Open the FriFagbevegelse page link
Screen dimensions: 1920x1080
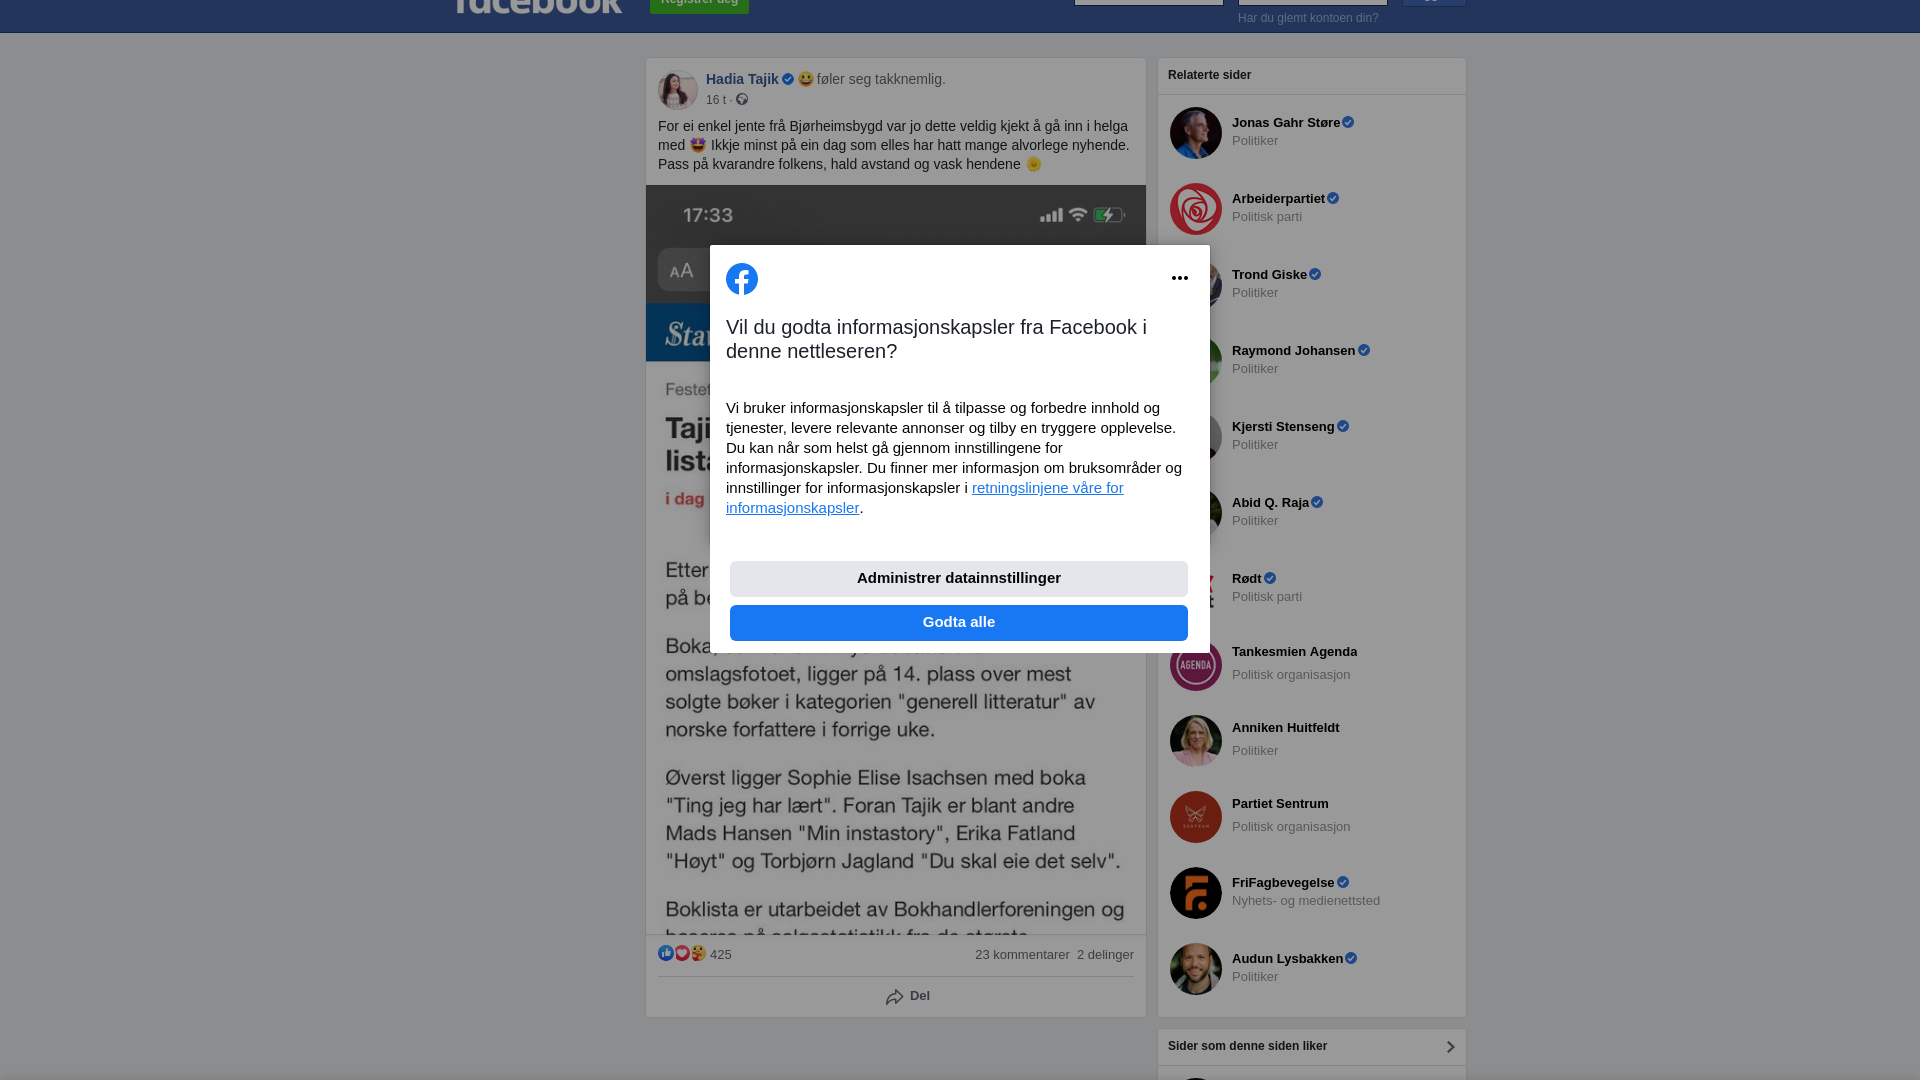tap(1283, 883)
